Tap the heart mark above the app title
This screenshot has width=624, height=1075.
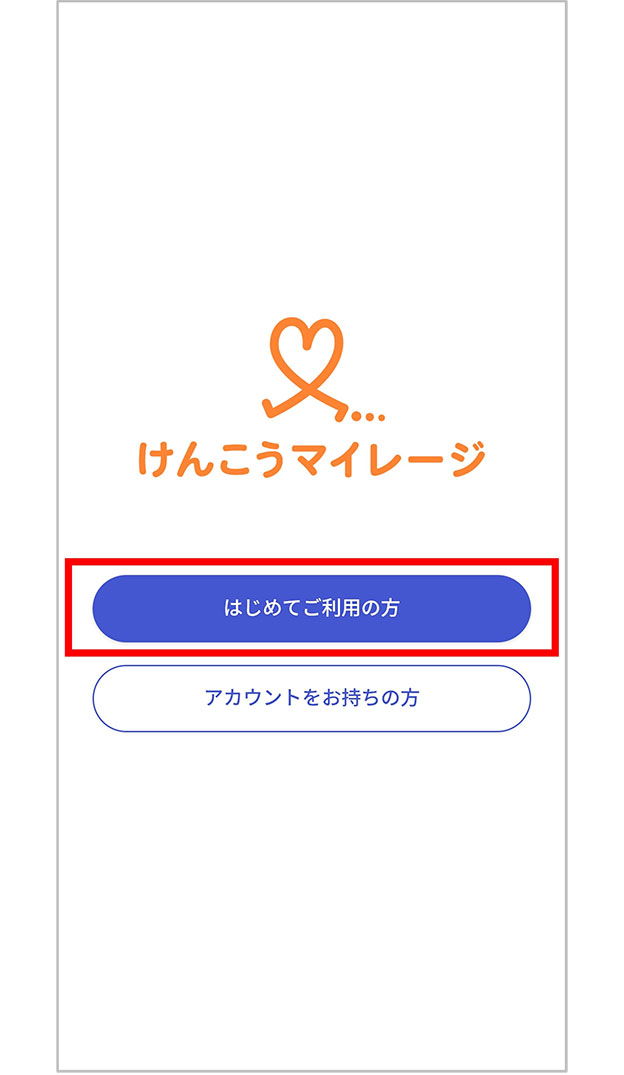pyautogui.click(x=311, y=355)
